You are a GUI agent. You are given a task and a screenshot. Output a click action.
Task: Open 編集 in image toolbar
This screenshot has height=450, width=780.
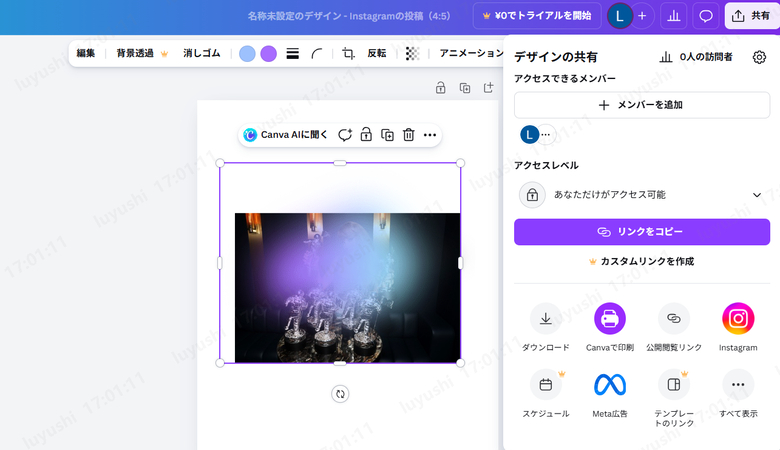coord(86,53)
